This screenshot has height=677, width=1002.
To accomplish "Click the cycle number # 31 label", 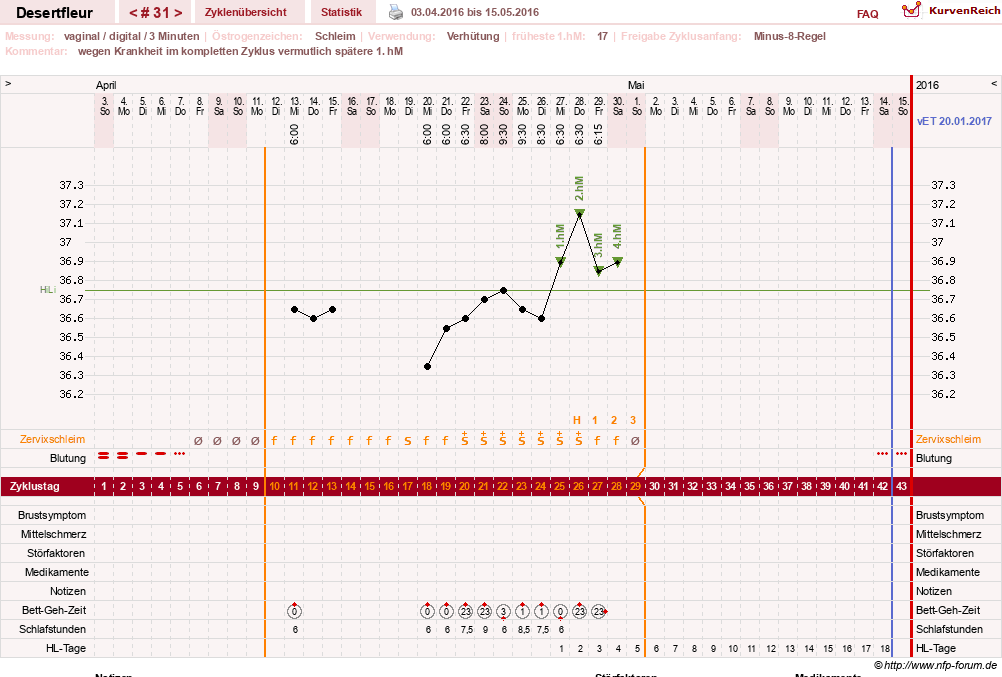I will pyautogui.click(x=156, y=12).
